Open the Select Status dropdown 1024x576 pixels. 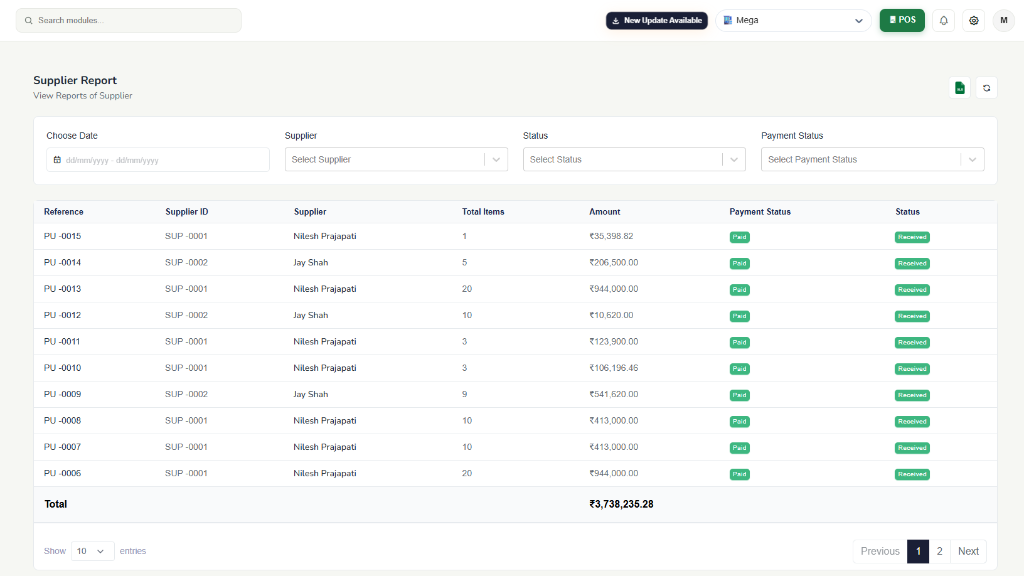pyautogui.click(x=634, y=159)
